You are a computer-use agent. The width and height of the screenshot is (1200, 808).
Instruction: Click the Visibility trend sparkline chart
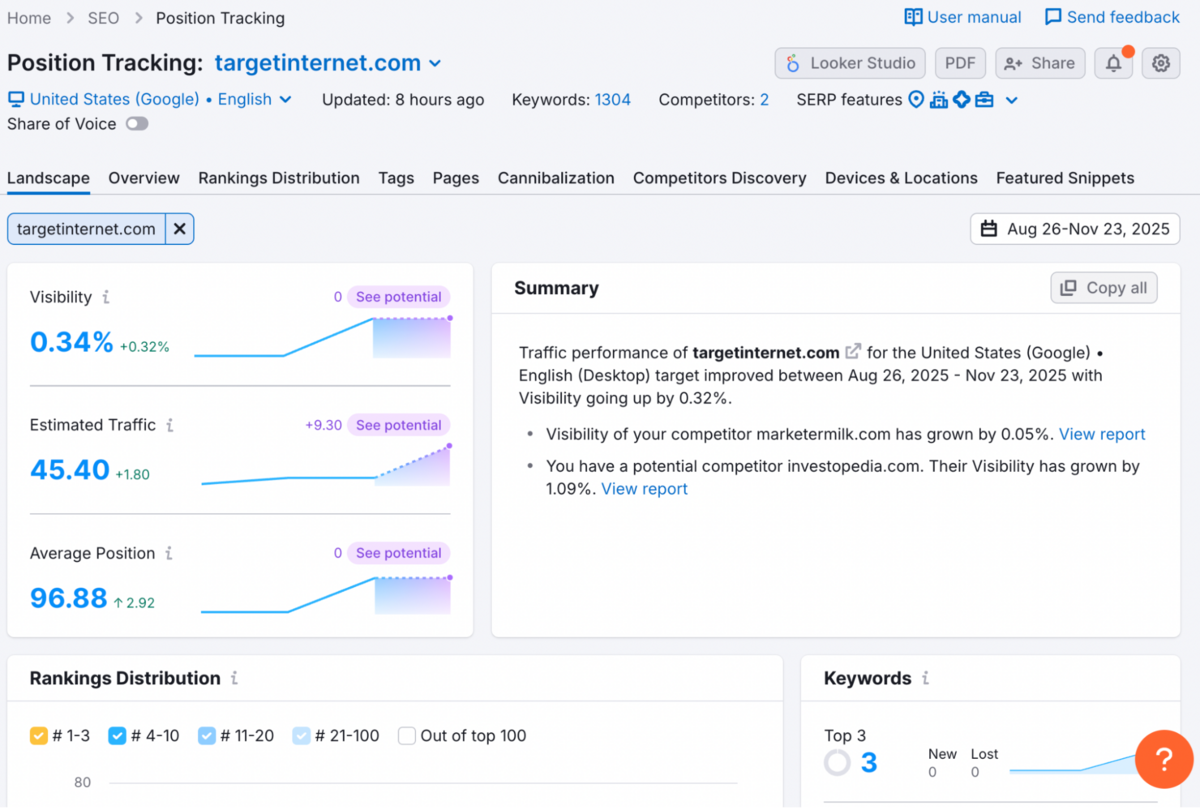tap(323, 337)
